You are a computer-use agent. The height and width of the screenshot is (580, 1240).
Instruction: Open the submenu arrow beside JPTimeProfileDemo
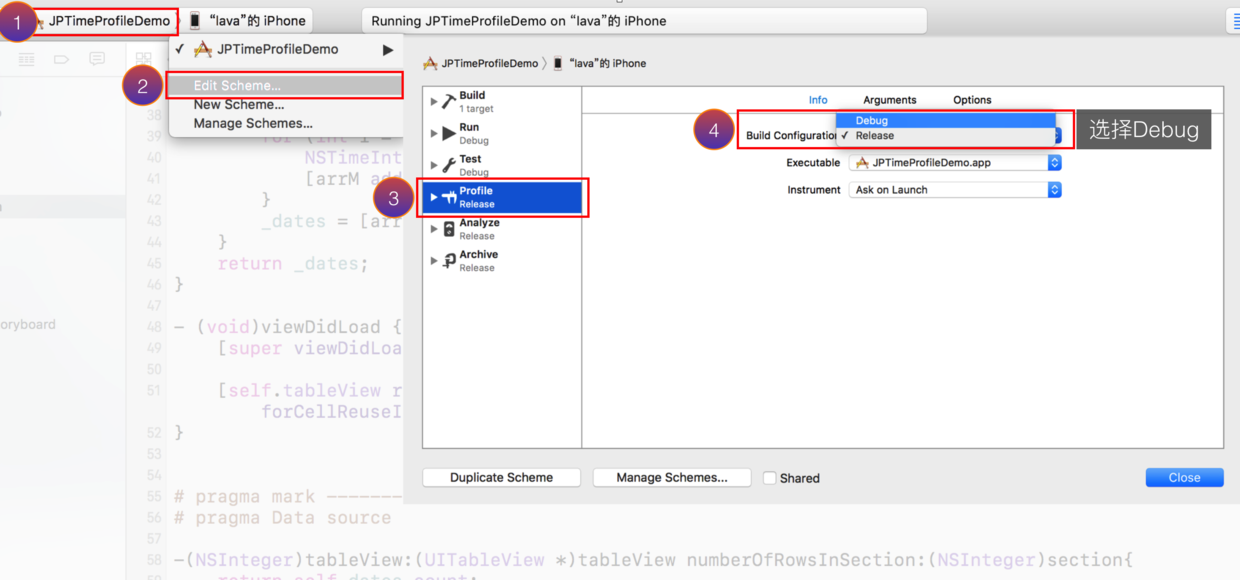tap(388, 50)
